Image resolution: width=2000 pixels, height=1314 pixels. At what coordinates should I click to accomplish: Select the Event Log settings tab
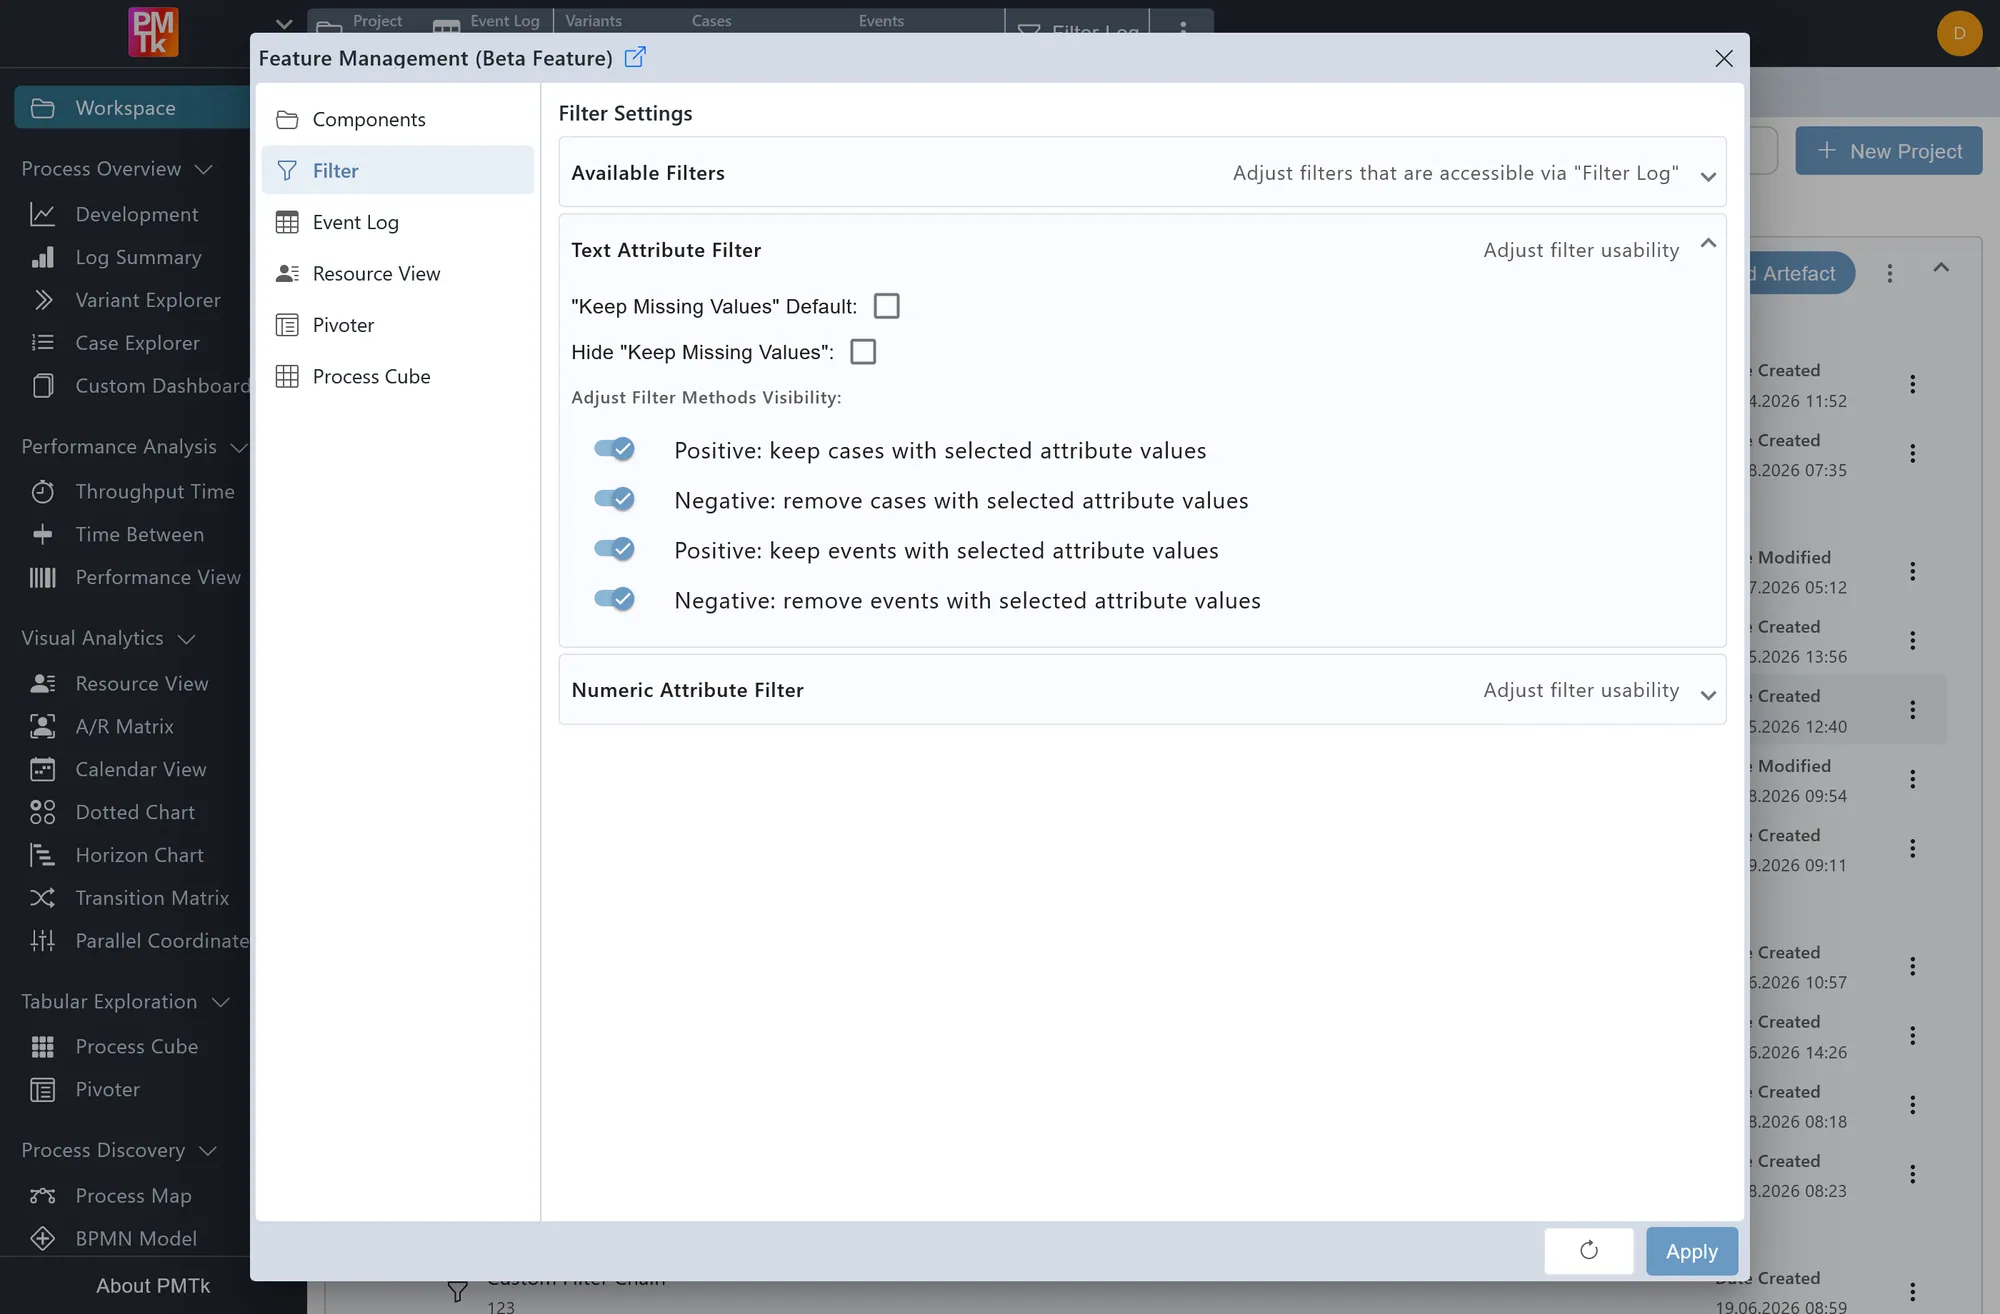coord(397,222)
